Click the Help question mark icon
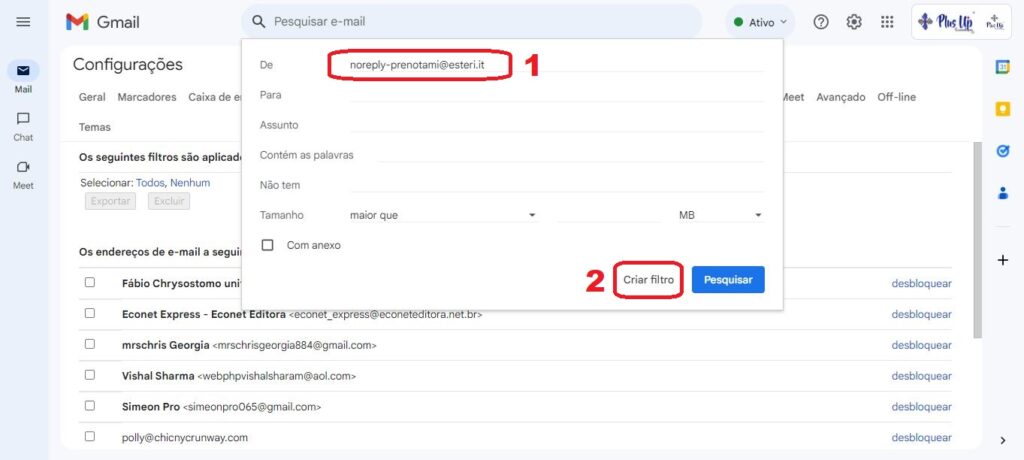 click(x=821, y=22)
